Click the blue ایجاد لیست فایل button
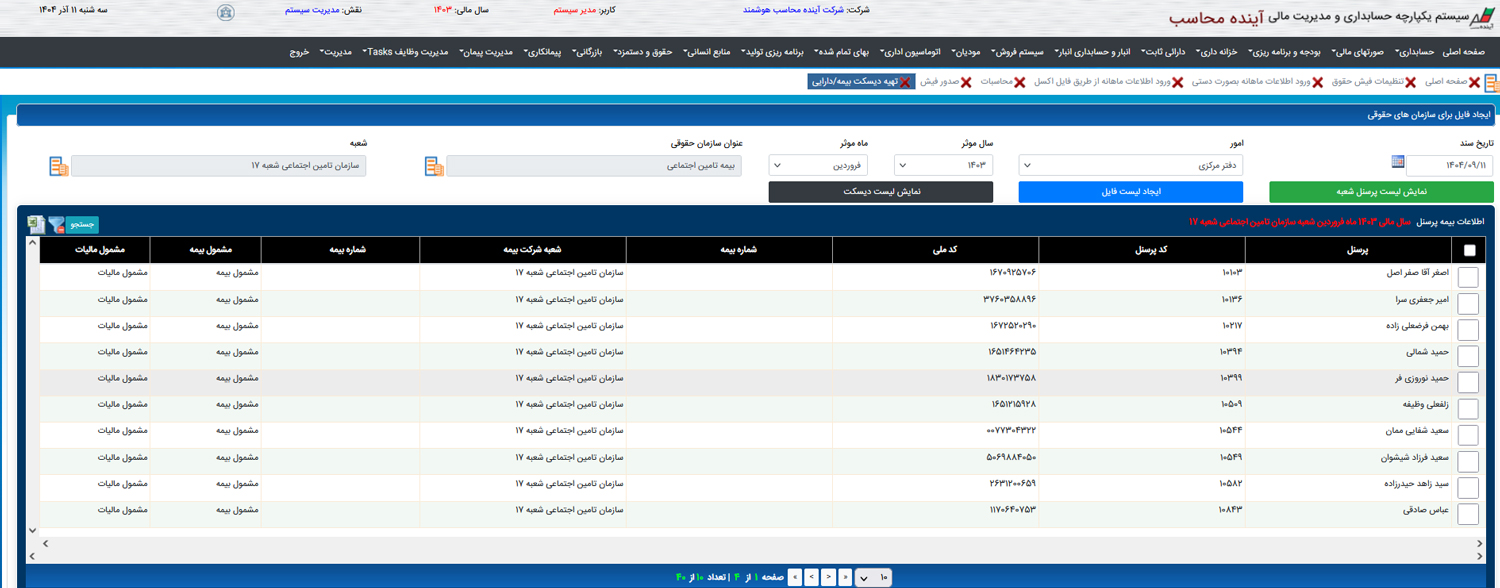1500x588 pixels. coord(1130,192)
